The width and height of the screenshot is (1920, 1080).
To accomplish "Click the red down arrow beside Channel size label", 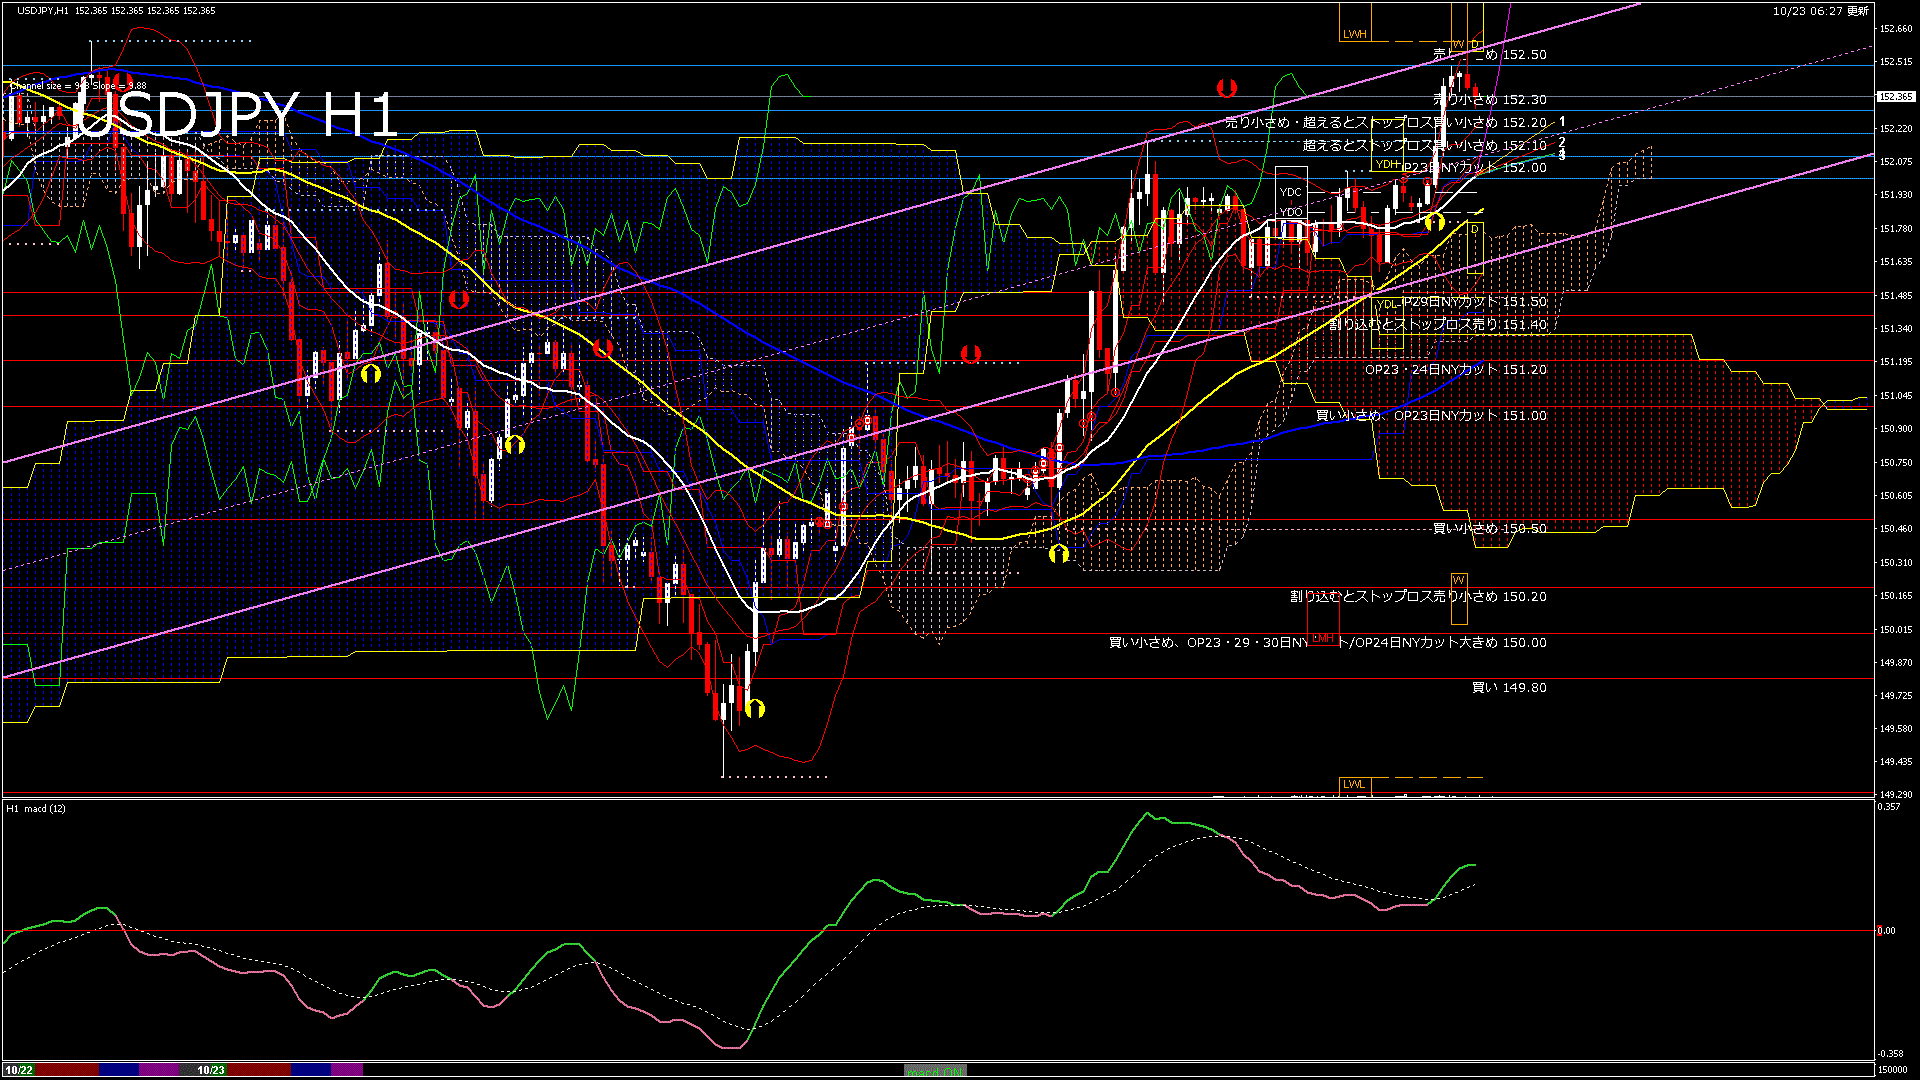I will pyautogui.click(x=122, y=81).
